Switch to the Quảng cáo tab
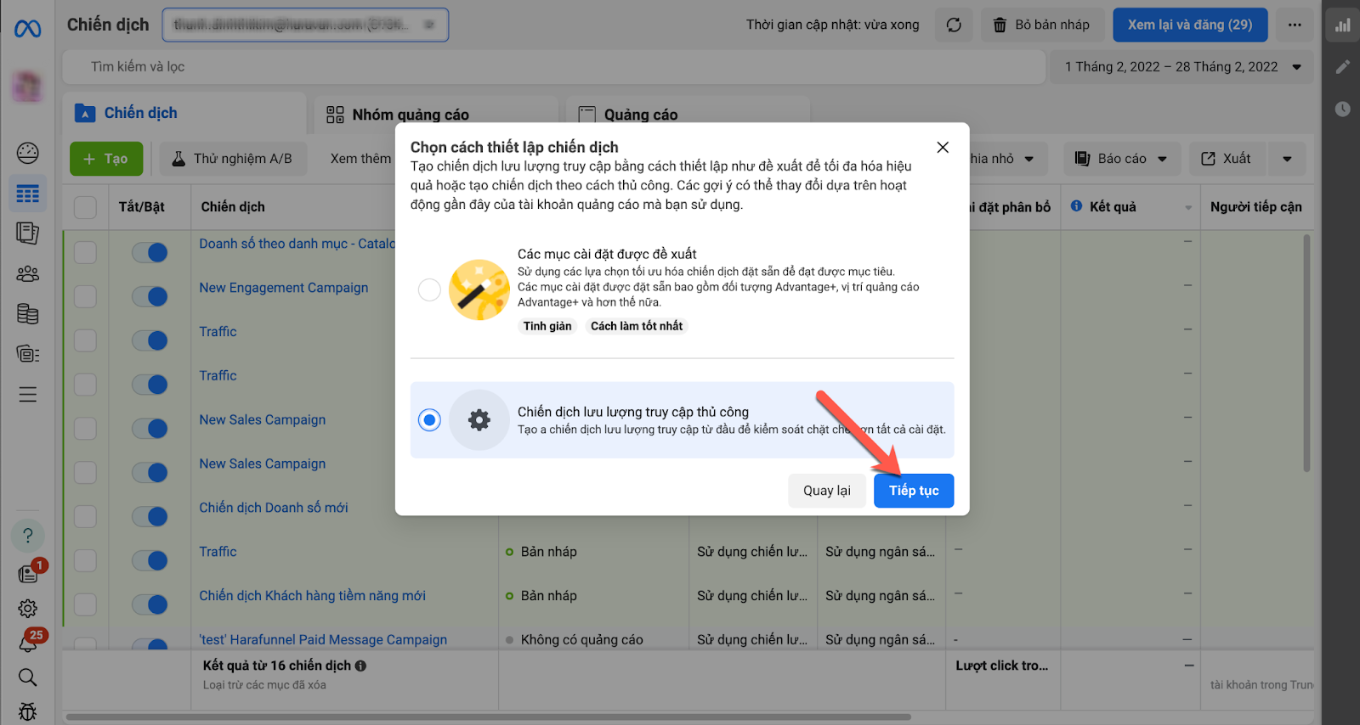 tap(688, 114)
